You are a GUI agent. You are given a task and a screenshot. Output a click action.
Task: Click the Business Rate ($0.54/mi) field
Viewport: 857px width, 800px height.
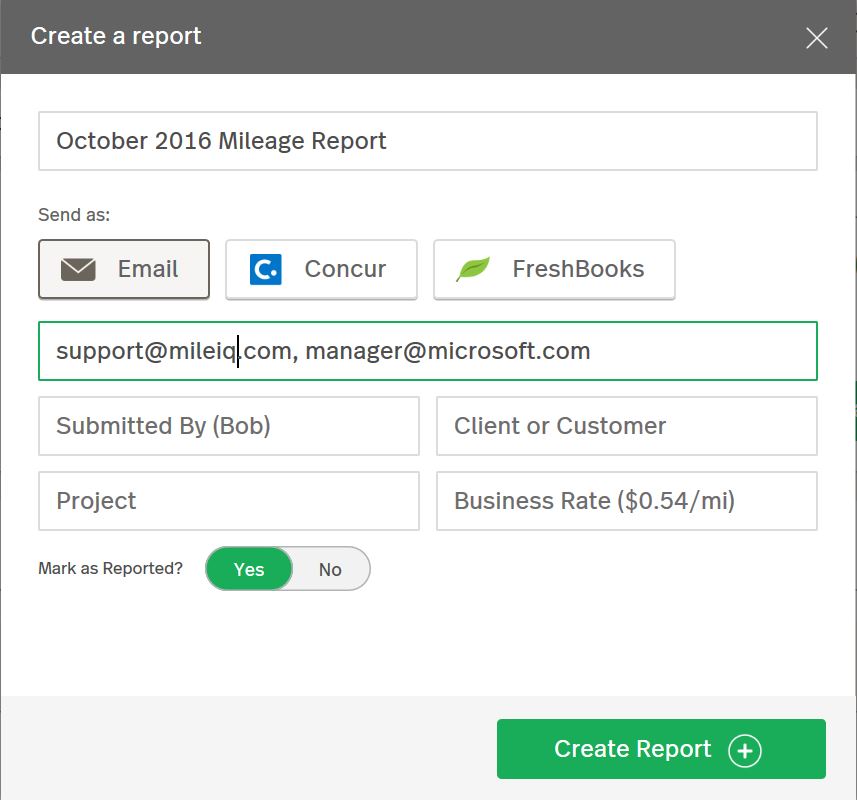[x=627, y=501]
